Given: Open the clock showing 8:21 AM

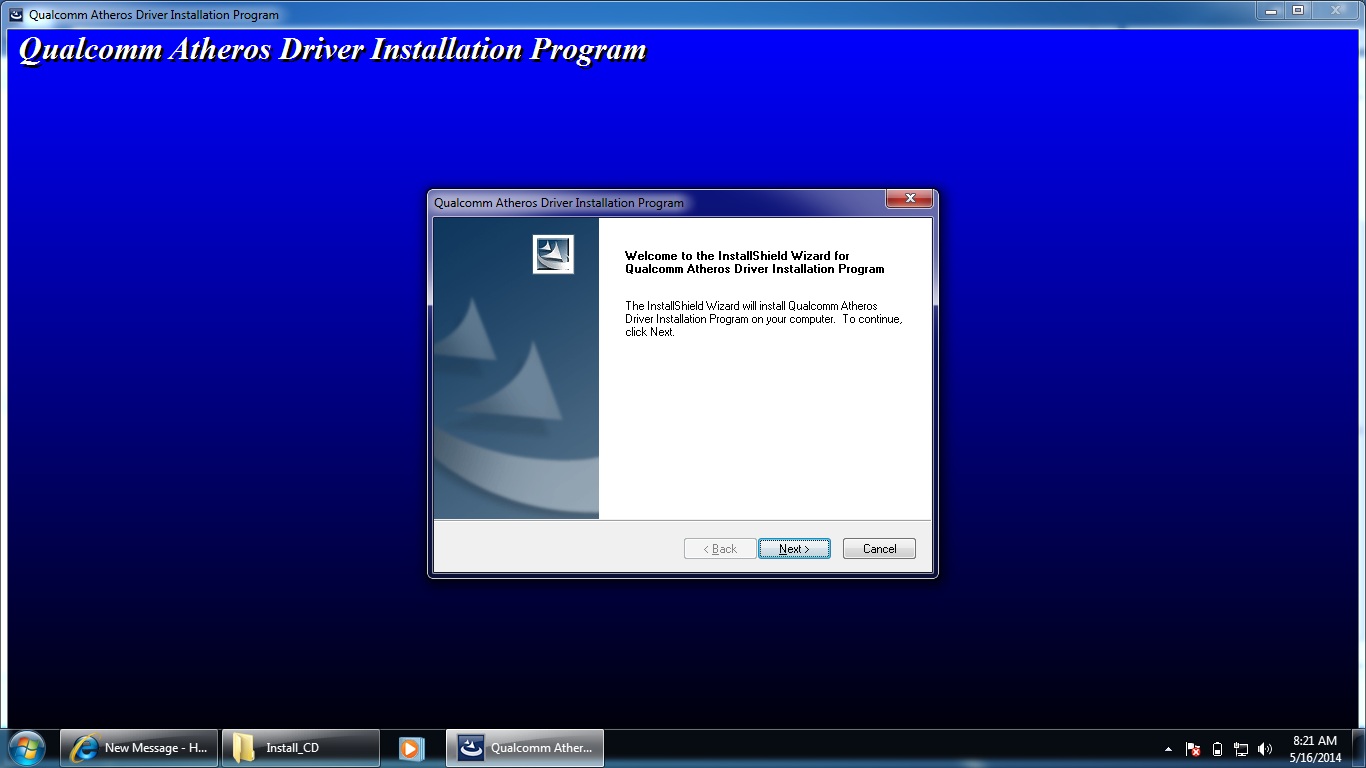Looking at the screenshot, I should [x=1315, y=749].
